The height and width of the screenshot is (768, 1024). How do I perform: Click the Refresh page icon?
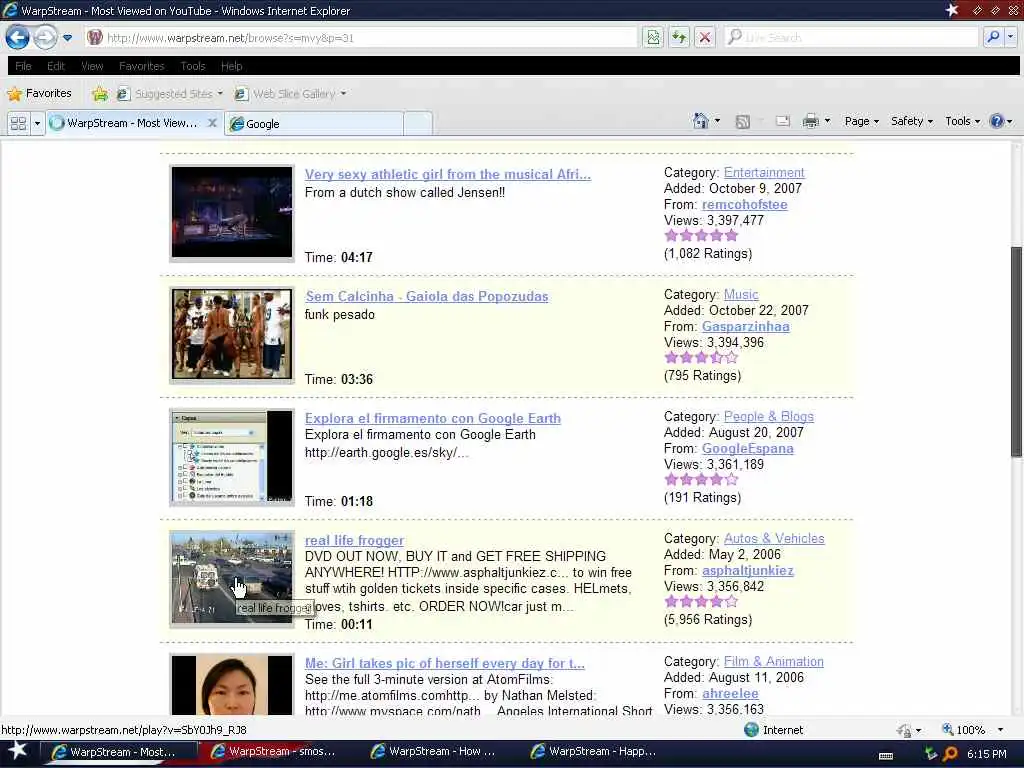pos(679,37)
